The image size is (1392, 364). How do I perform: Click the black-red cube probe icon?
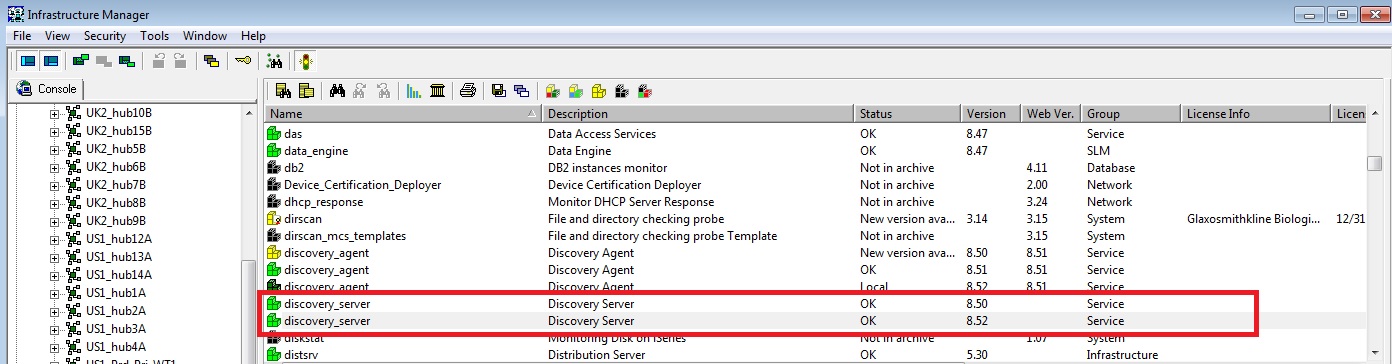[x=646, y=90]
